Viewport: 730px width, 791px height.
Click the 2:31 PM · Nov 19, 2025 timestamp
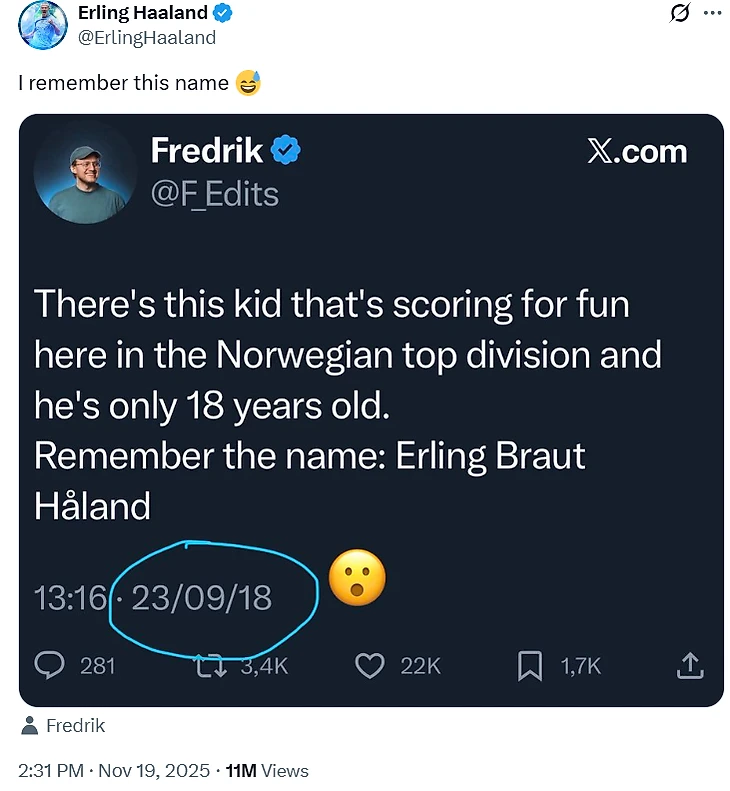pyautogui.click(x=114, y=771)
